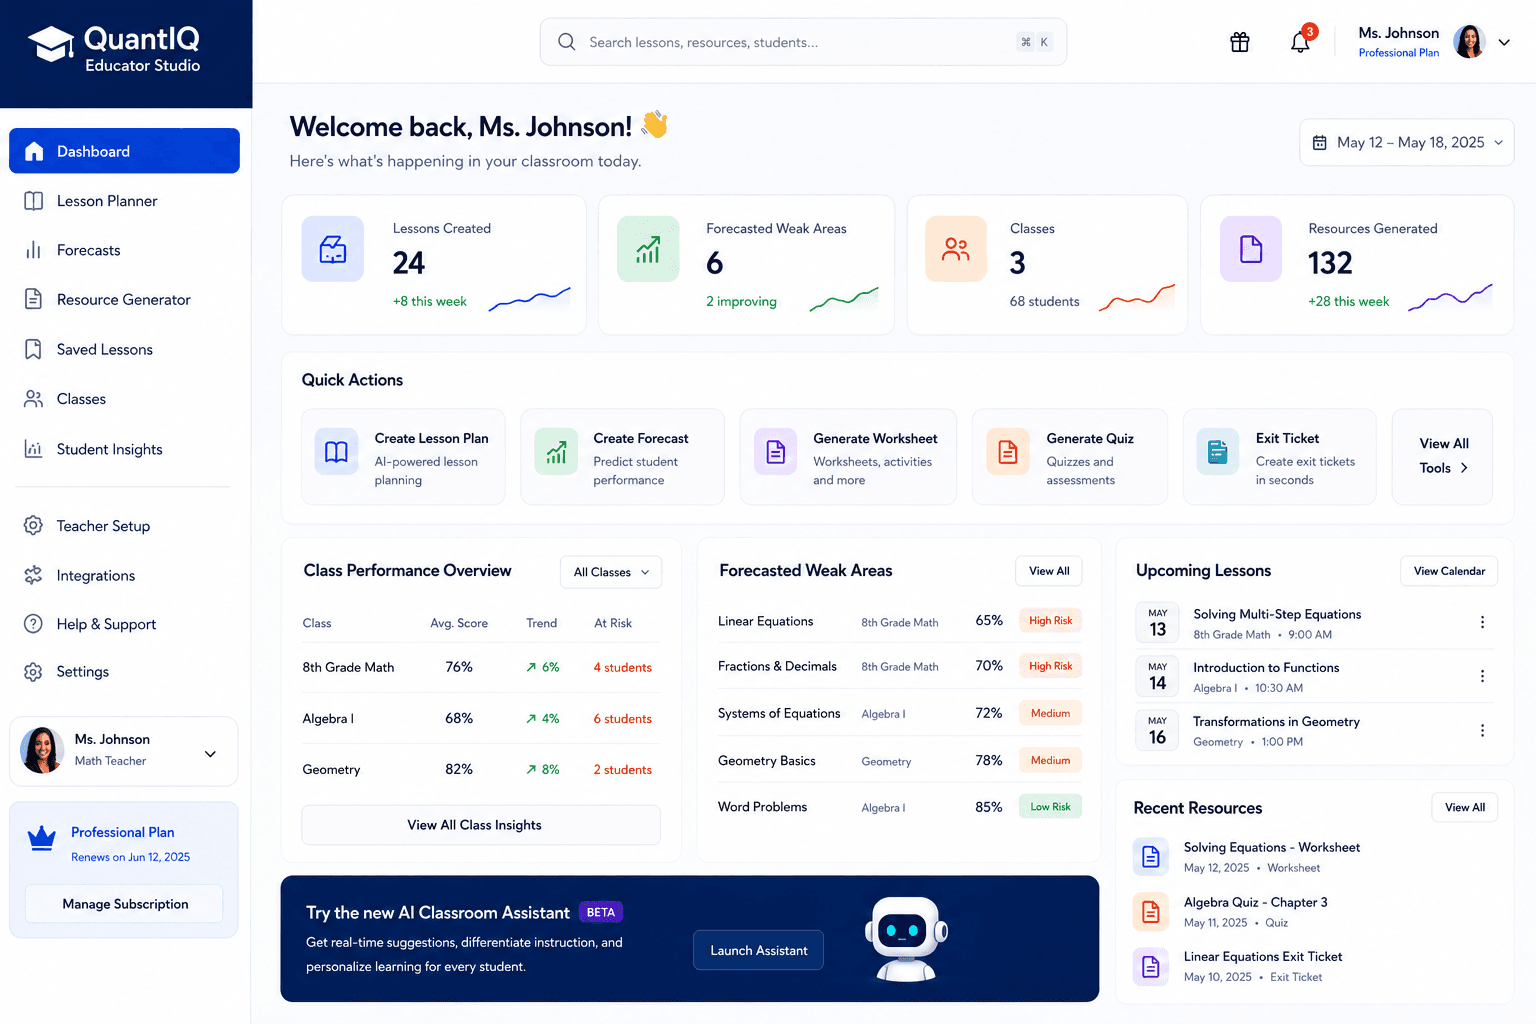Screen dimensions: 1536x1024
Task: Click the Fractions & Decimals row name
Action: point(777,666)
